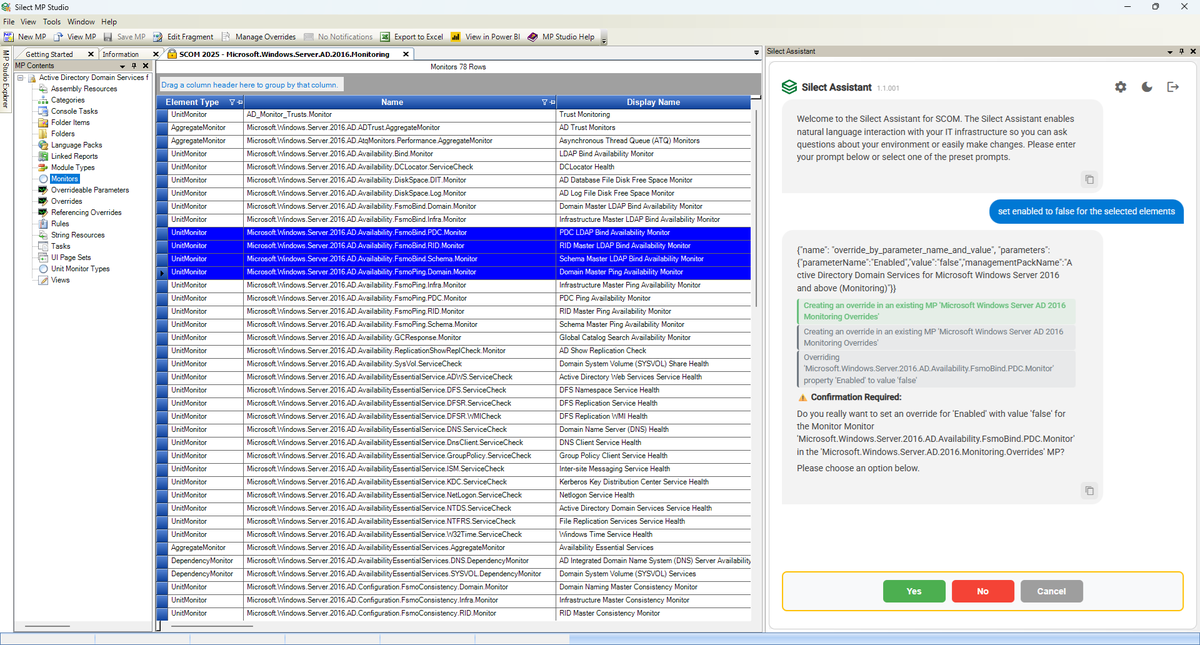Switch to the Getting Started tab
This screenshot has width=1200, height=645.
tap(49, 54)
